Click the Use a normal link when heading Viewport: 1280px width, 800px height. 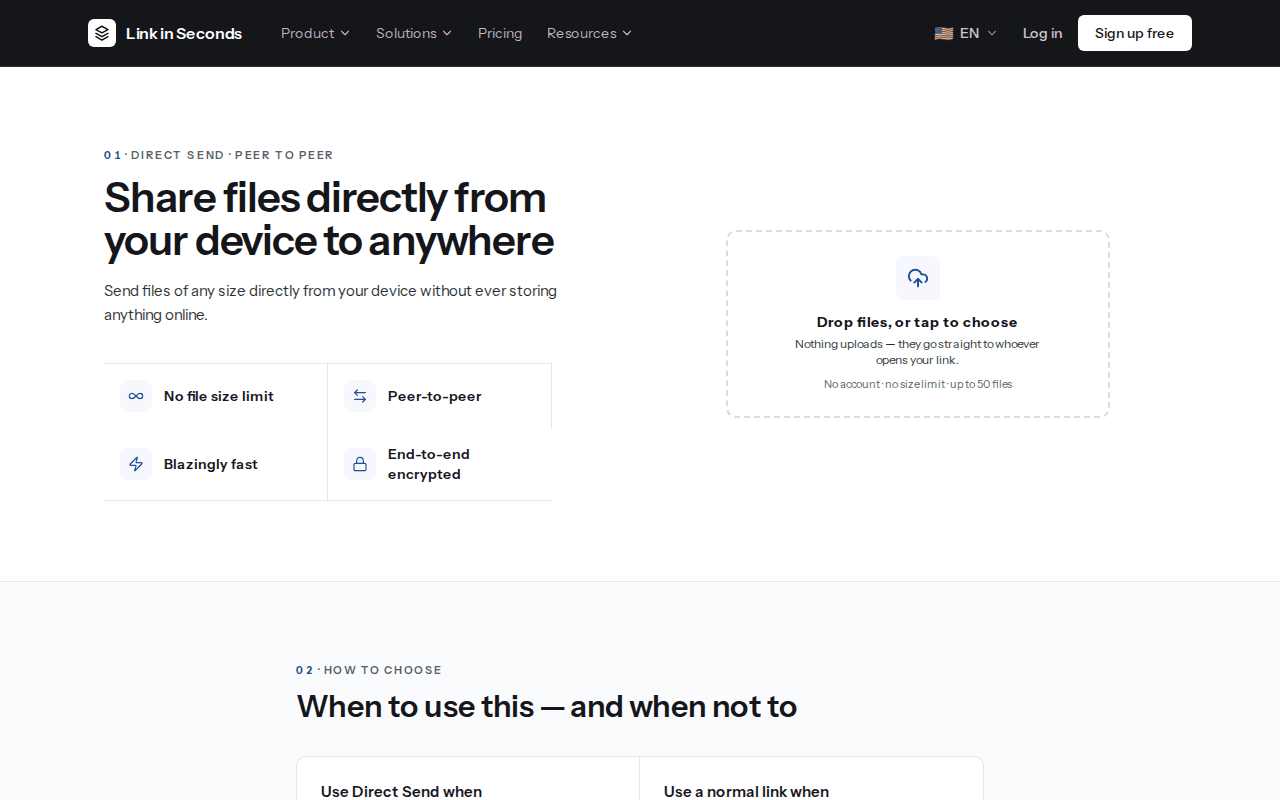click(746, 792)
